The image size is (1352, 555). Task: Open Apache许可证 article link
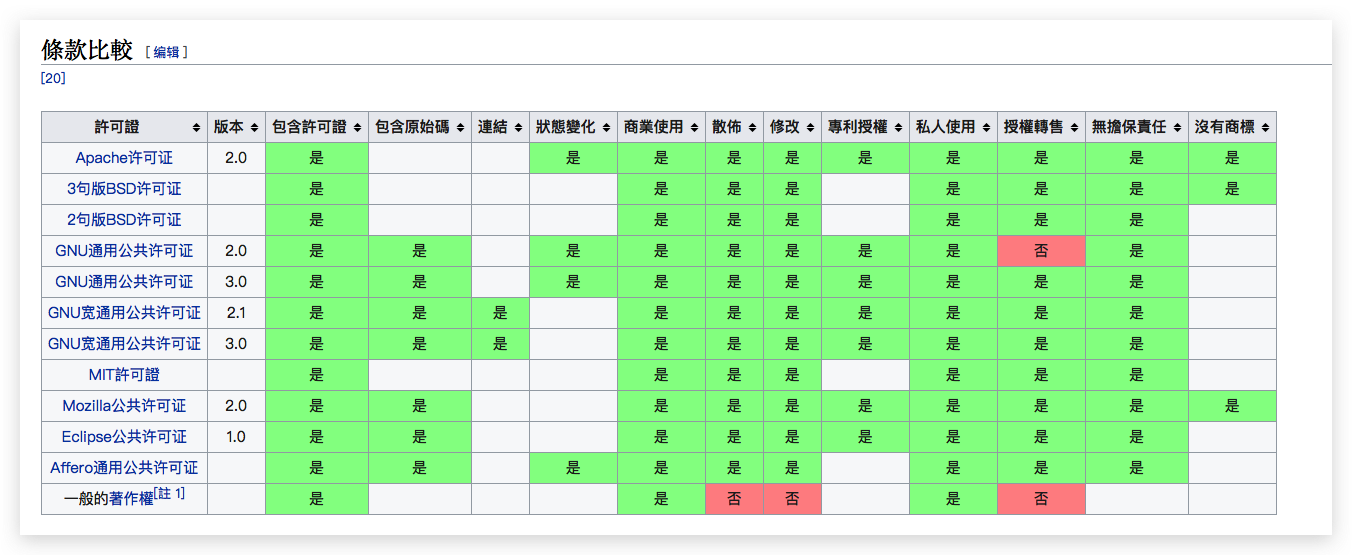[124, 158]
